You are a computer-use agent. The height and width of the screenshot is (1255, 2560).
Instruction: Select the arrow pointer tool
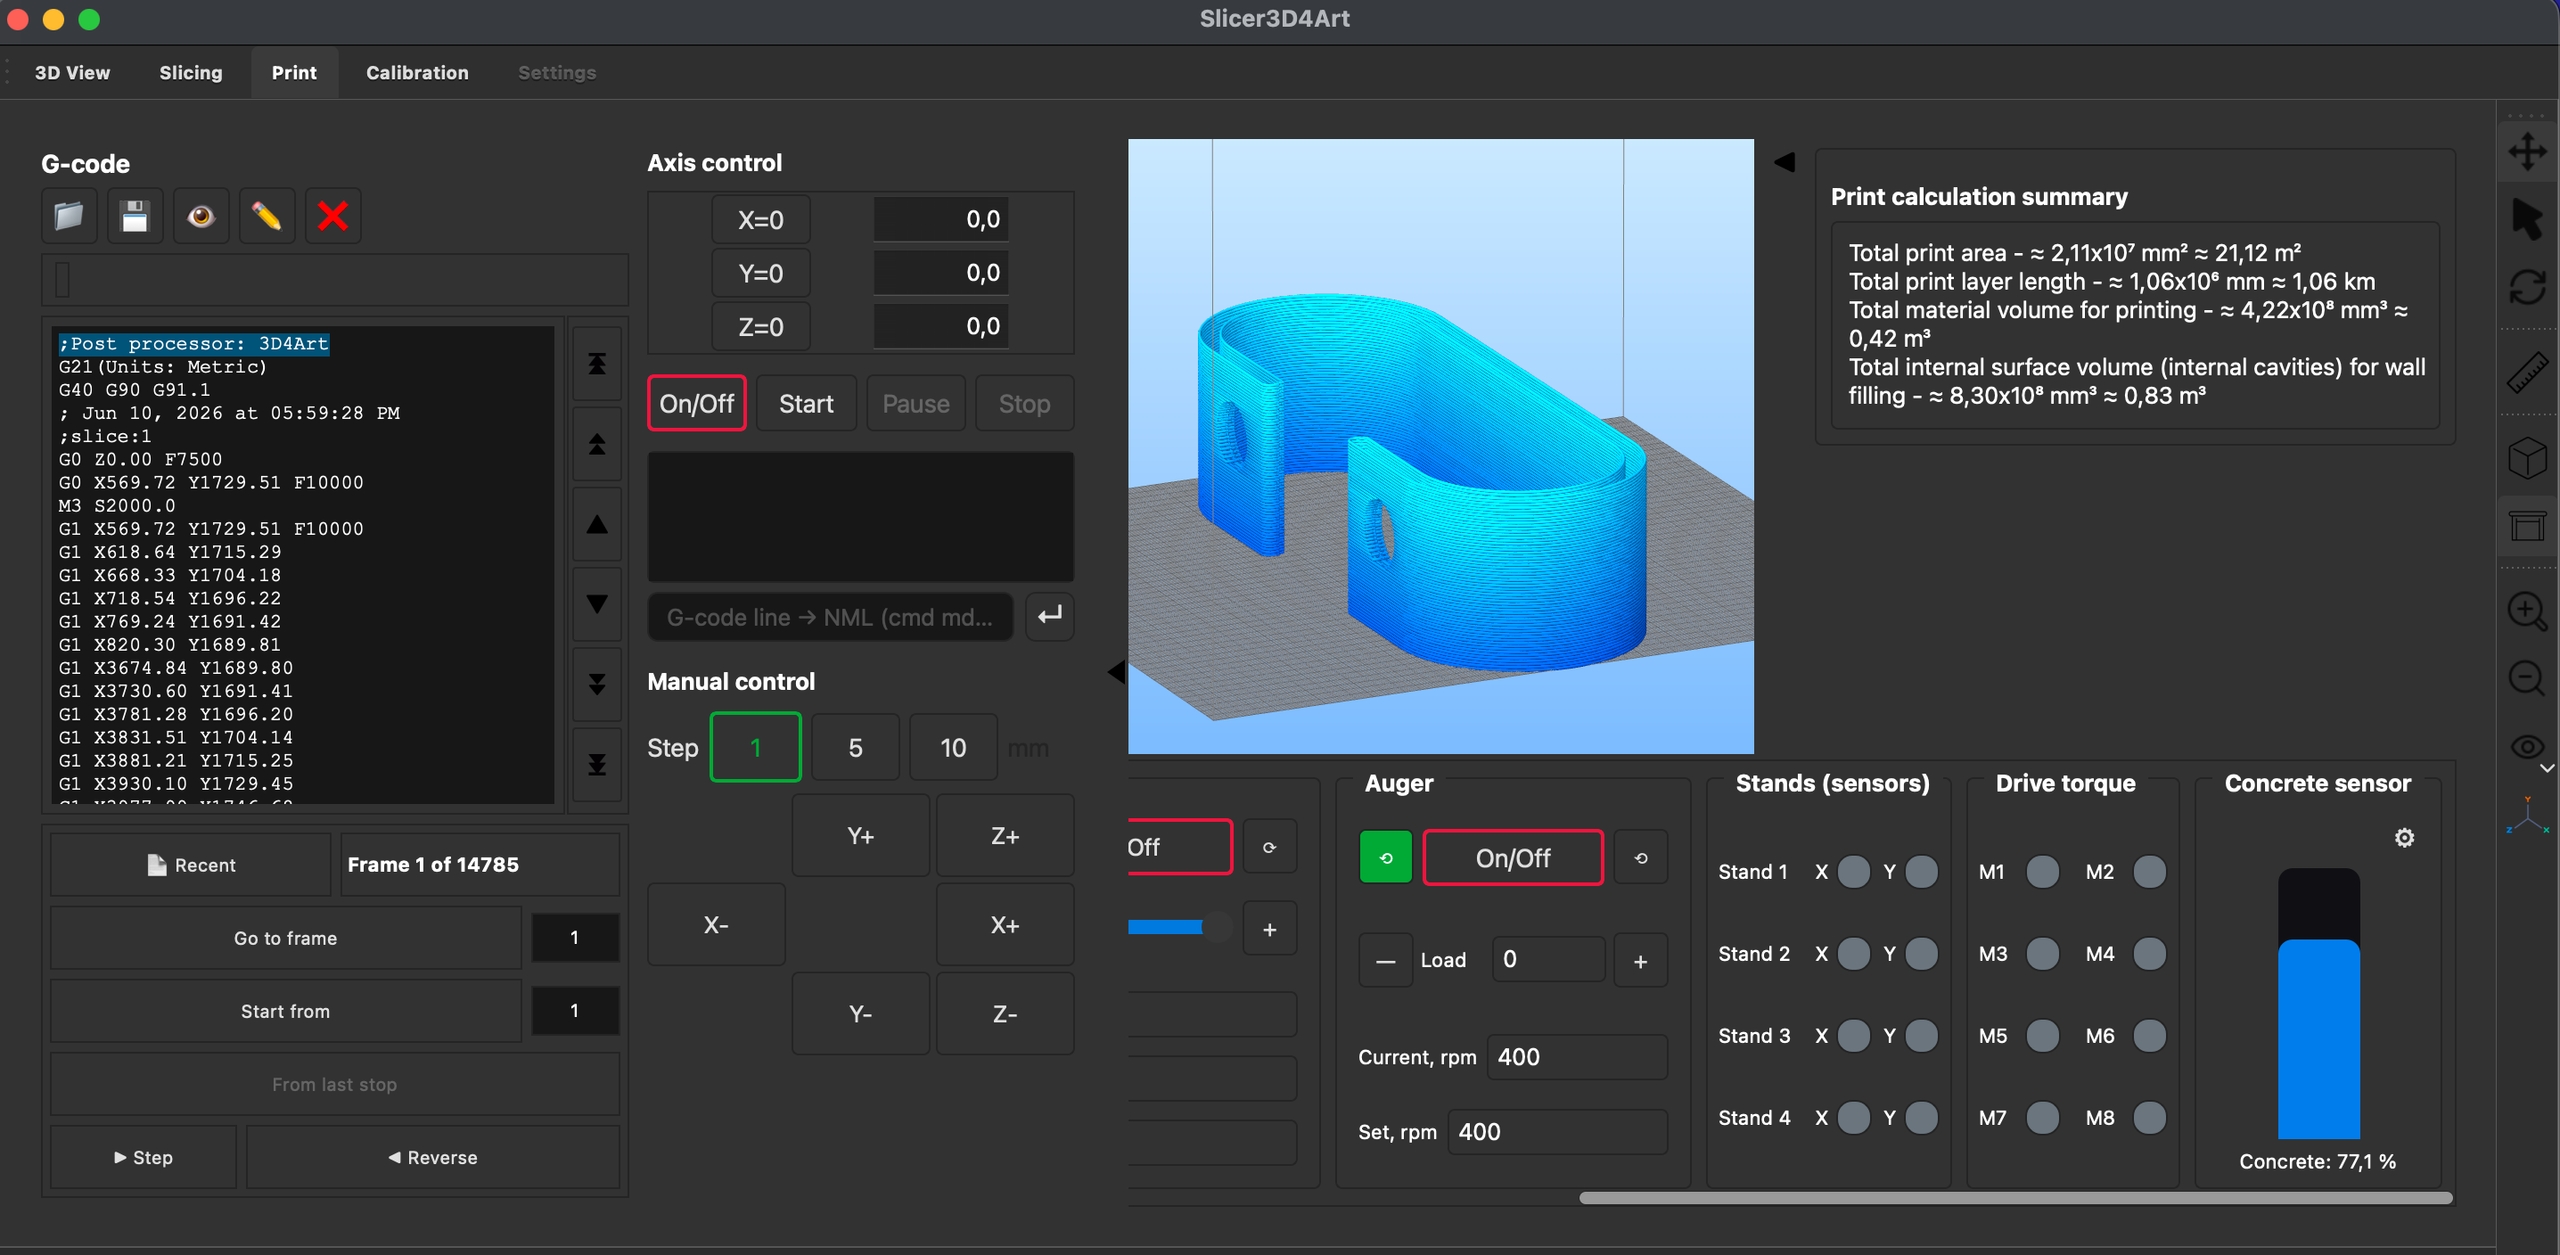coord(2527,219)
